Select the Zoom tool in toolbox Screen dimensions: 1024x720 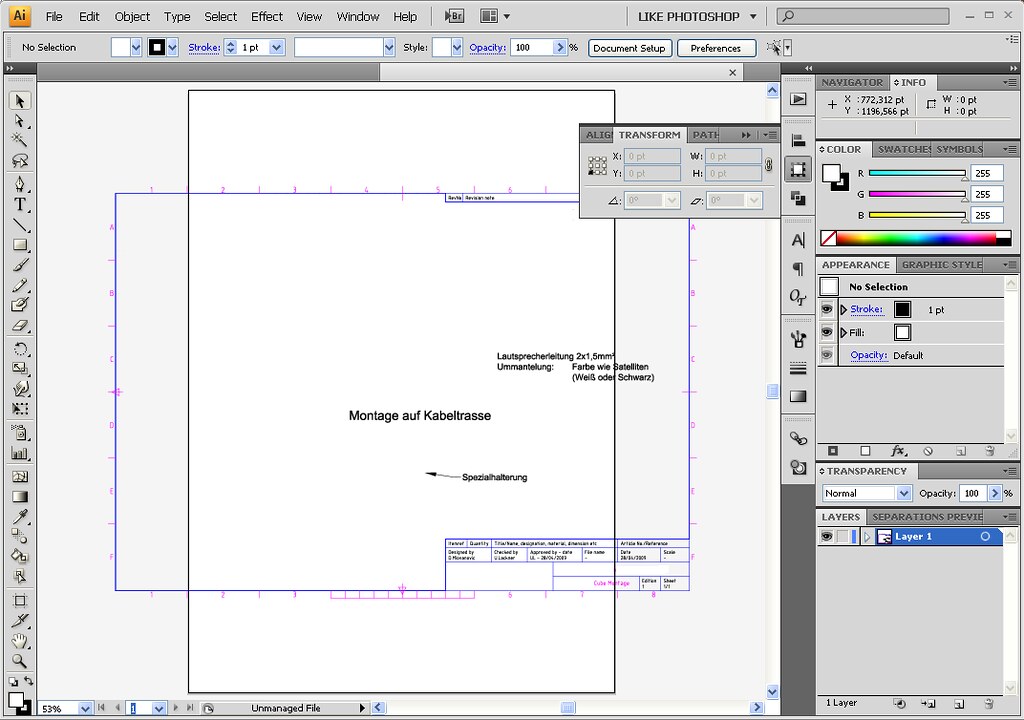(x=19, y=661)
